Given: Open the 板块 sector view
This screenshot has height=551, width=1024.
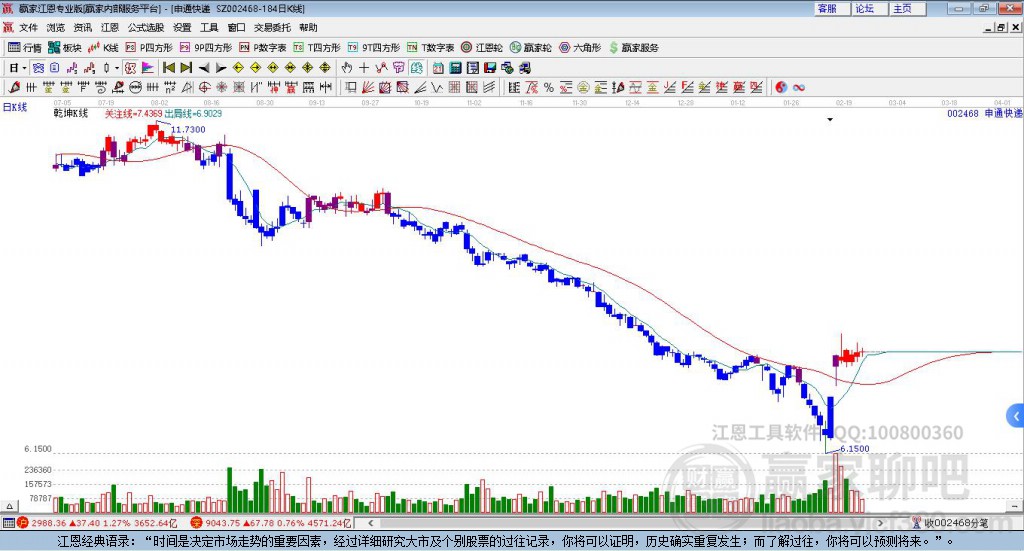Looking at the screenshot, I should (x=64, y=48).
